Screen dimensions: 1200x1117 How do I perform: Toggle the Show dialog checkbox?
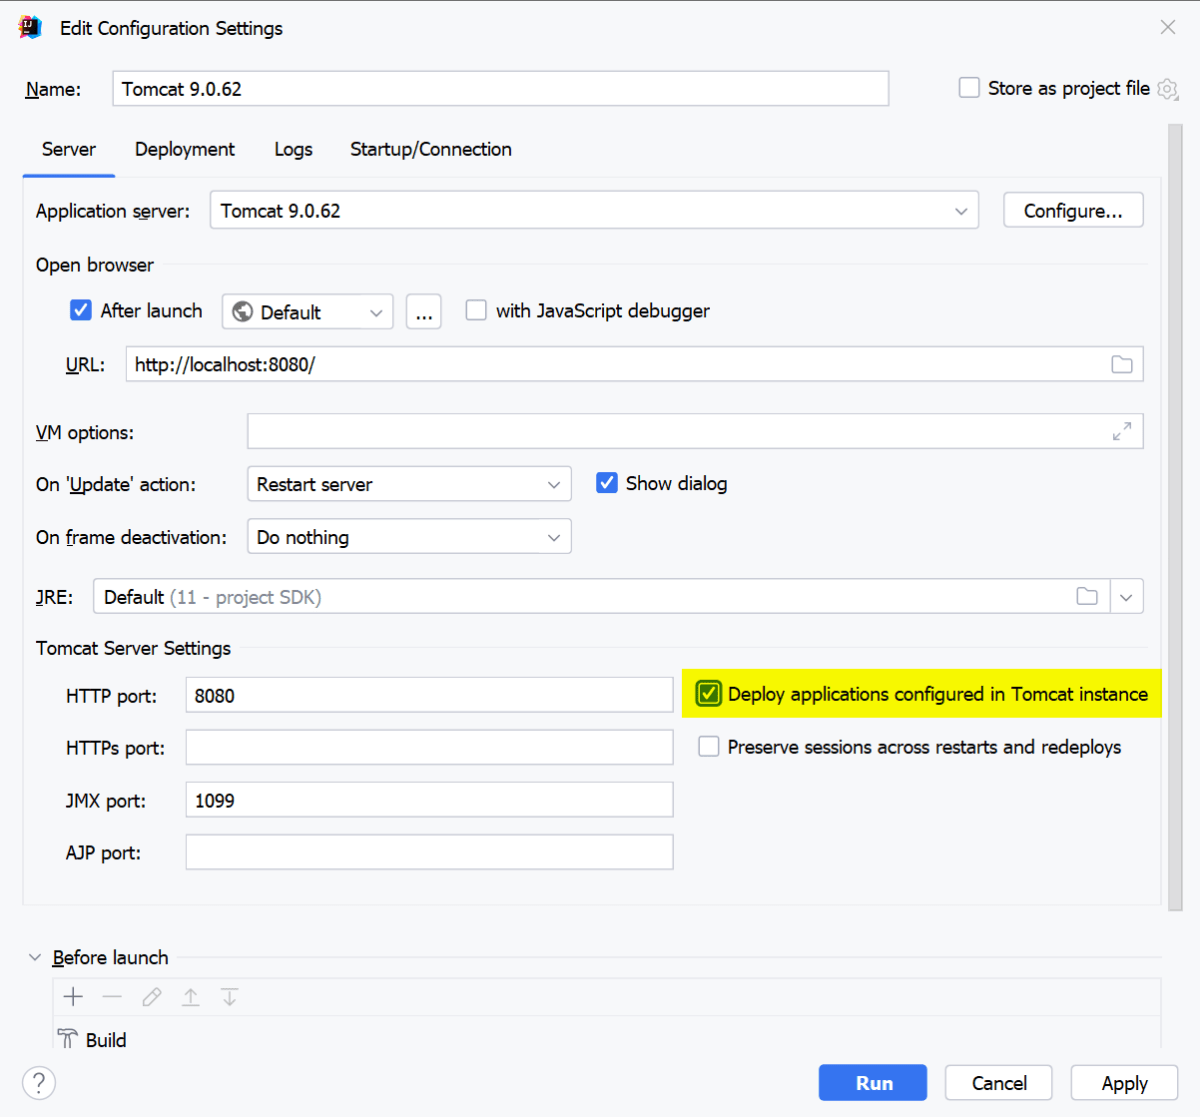[607, 483]
